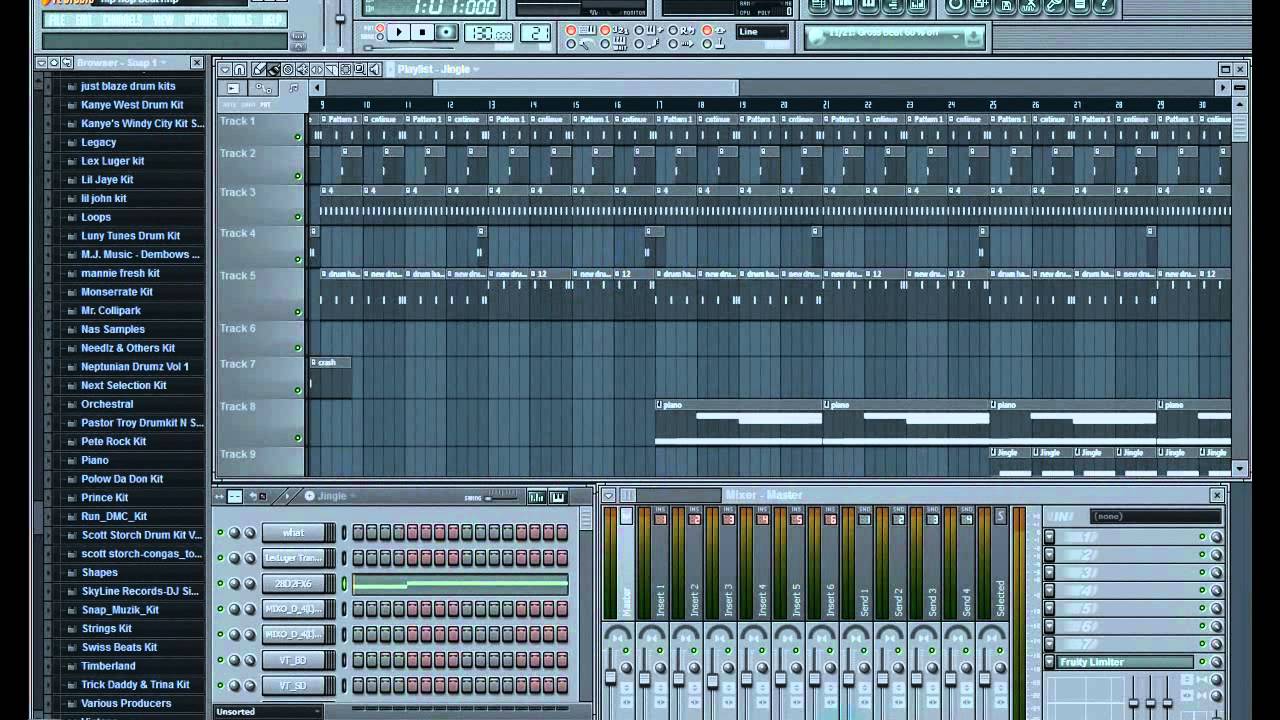
Task: Toggle the mute LED of 'VT_SD' channel
Action: click(221, 685)
